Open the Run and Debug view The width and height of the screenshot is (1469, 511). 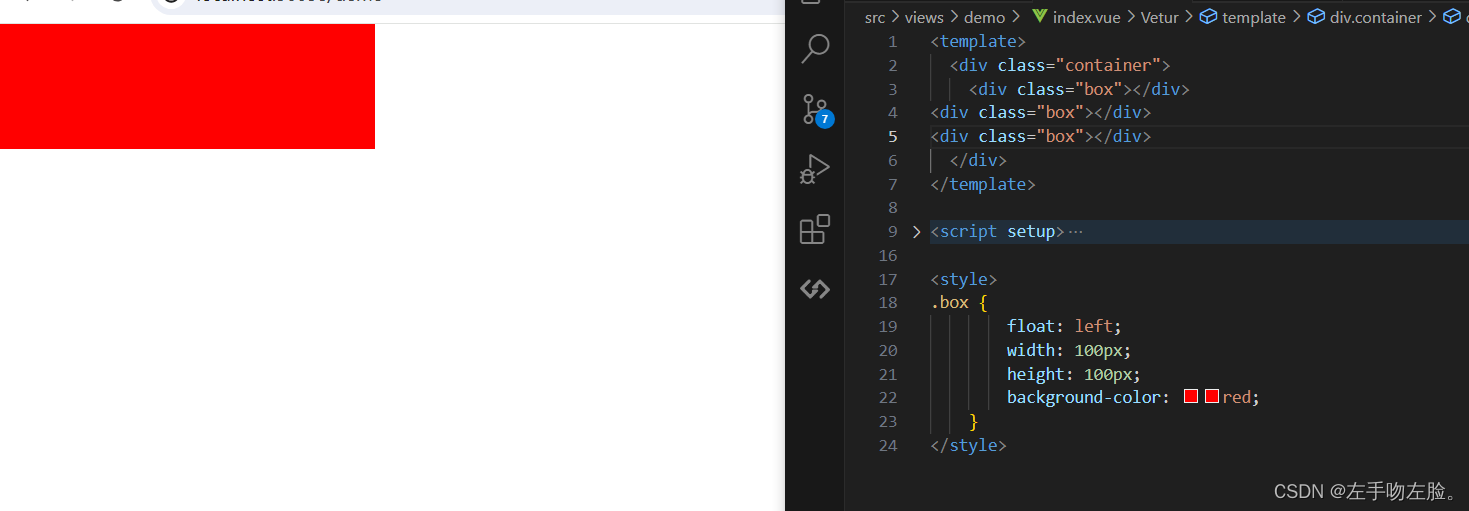click(815, 169)
